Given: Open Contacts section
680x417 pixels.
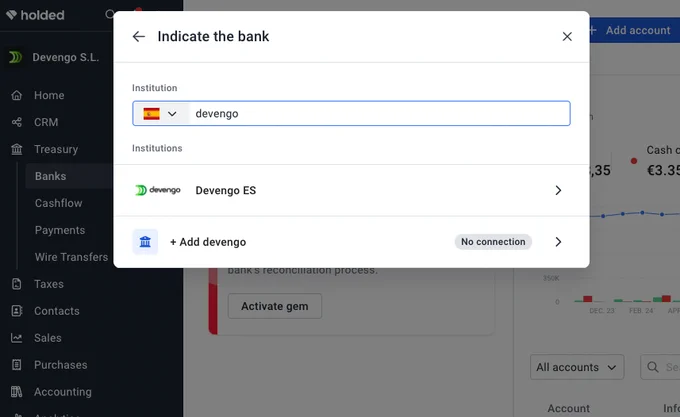Looking at the screenshot, I should (x=57, y=311).
